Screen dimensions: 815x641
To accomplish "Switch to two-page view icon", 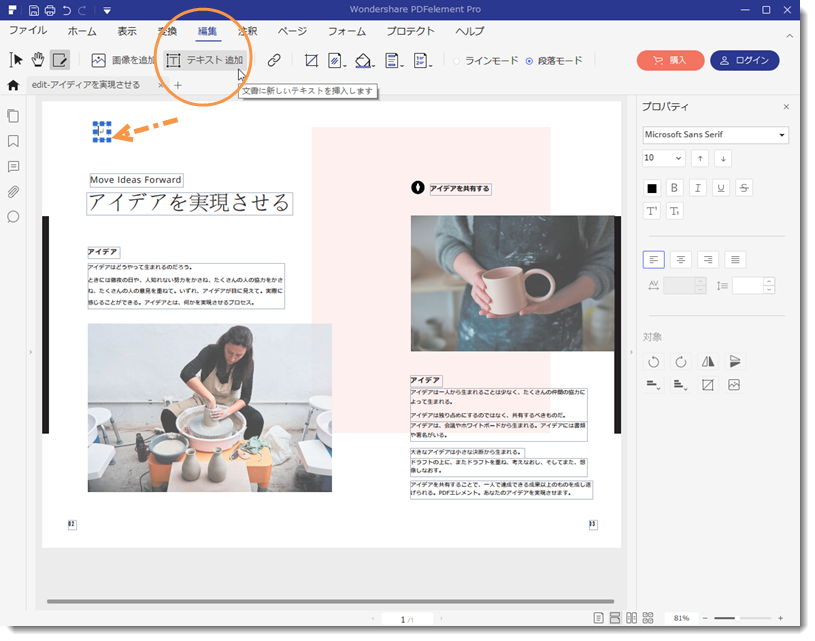I will pos(632,618).
